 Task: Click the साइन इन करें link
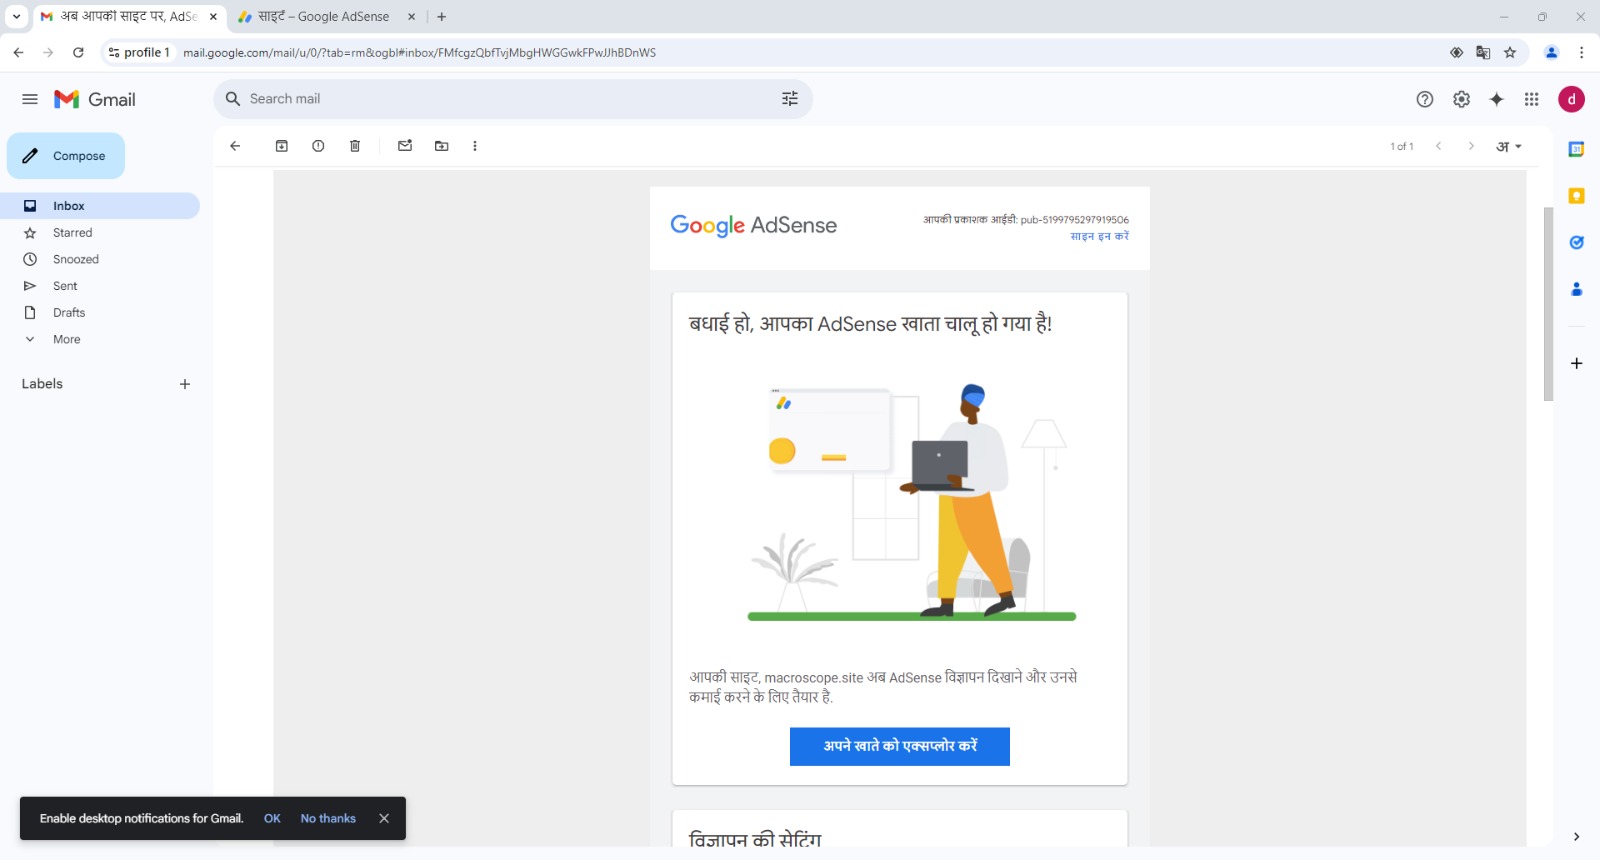tap(1099, 236)
